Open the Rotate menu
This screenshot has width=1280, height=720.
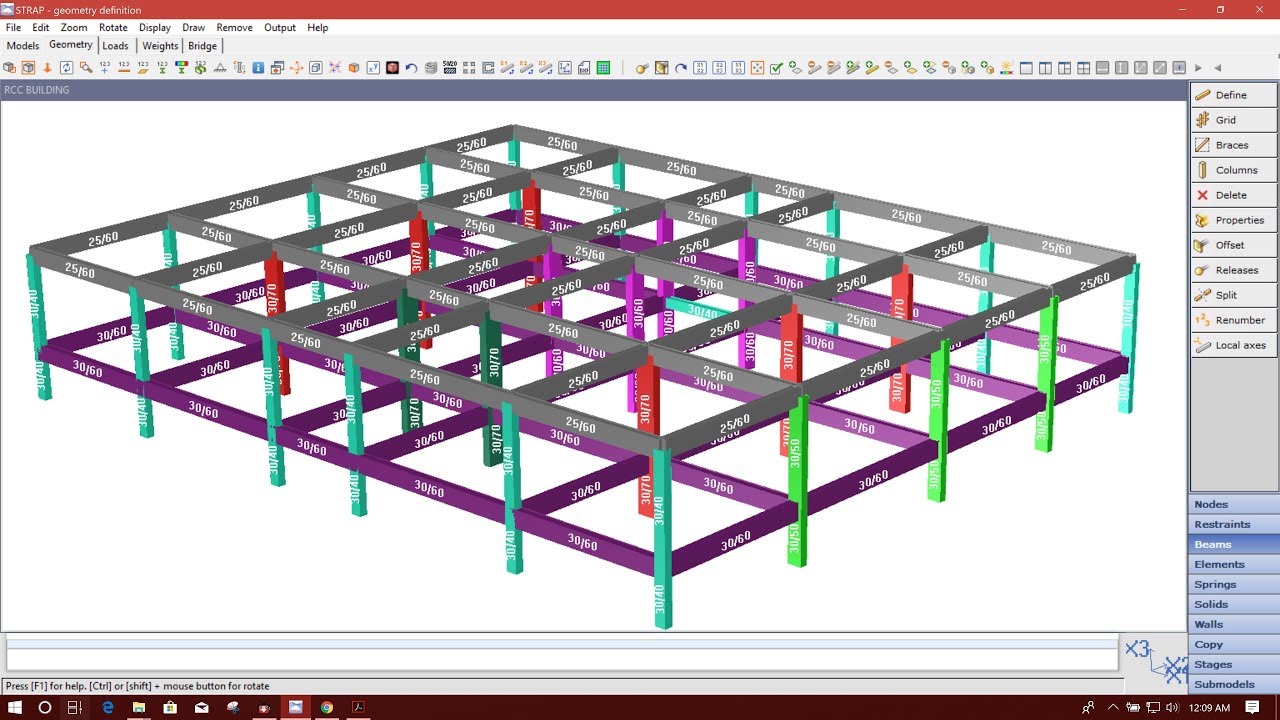click(113, 27)
